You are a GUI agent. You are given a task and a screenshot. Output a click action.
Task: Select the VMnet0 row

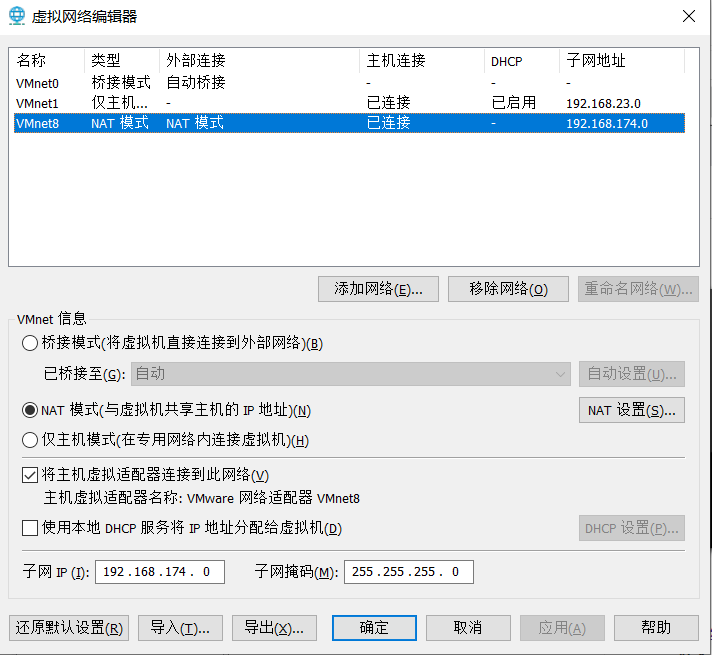click(x=349, y=83)
